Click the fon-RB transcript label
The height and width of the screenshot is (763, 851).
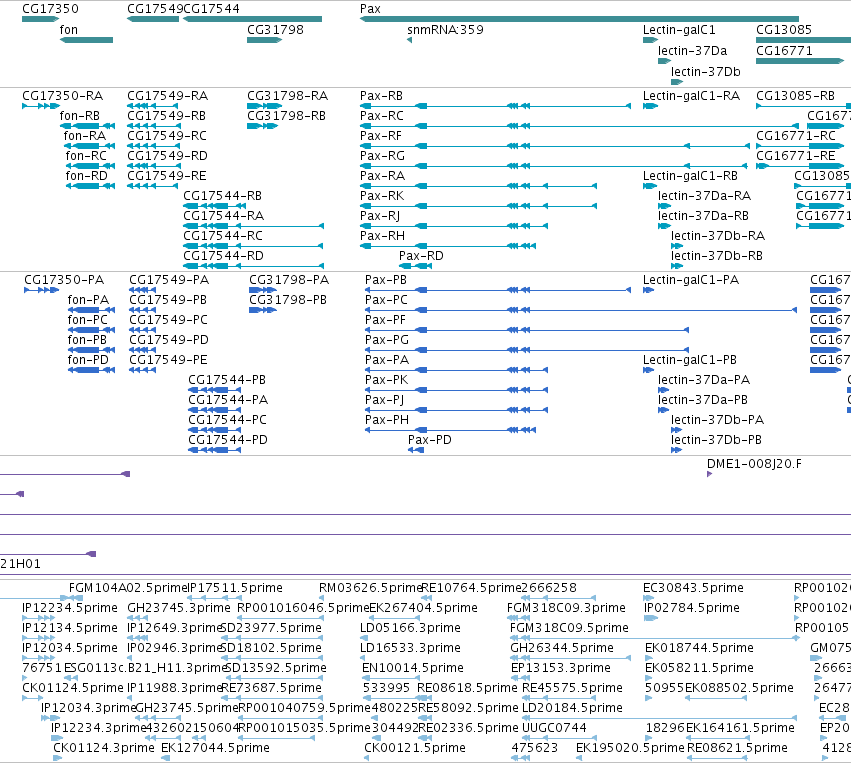[79, 116]
